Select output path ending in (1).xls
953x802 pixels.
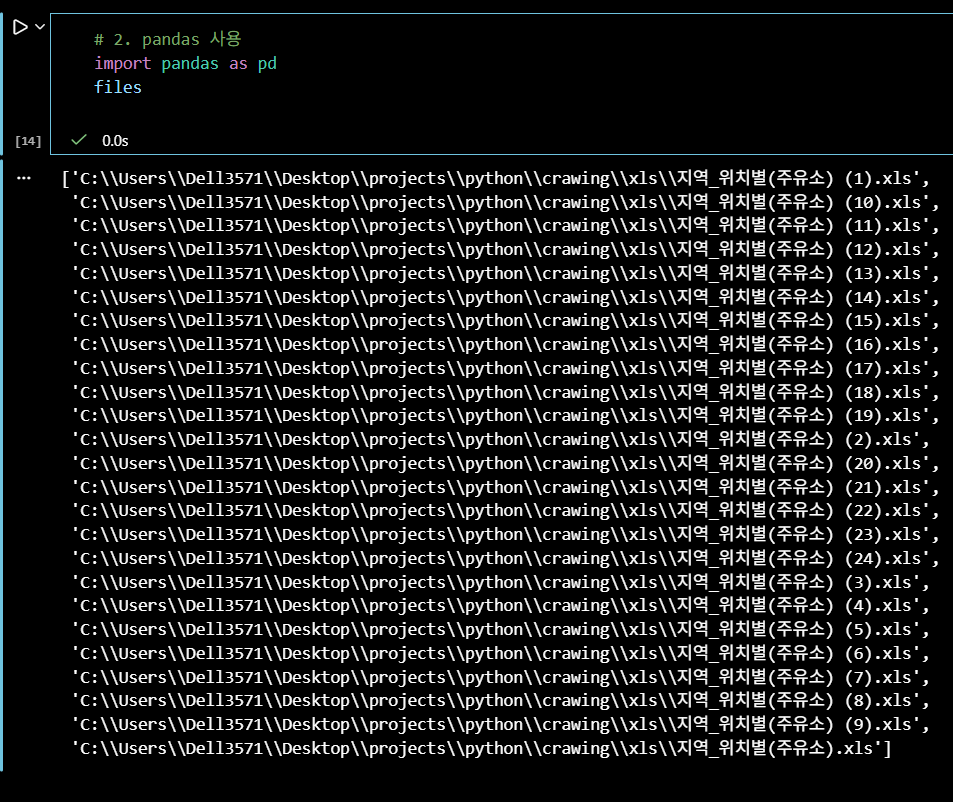[496, 178]
